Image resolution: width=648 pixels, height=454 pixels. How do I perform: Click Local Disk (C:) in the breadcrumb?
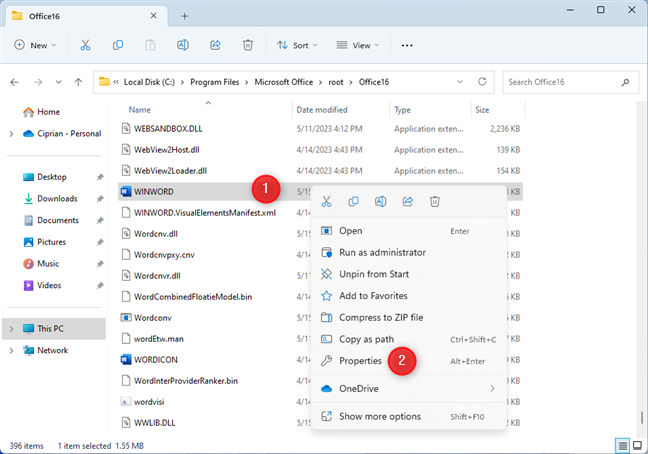coord(149,82)
